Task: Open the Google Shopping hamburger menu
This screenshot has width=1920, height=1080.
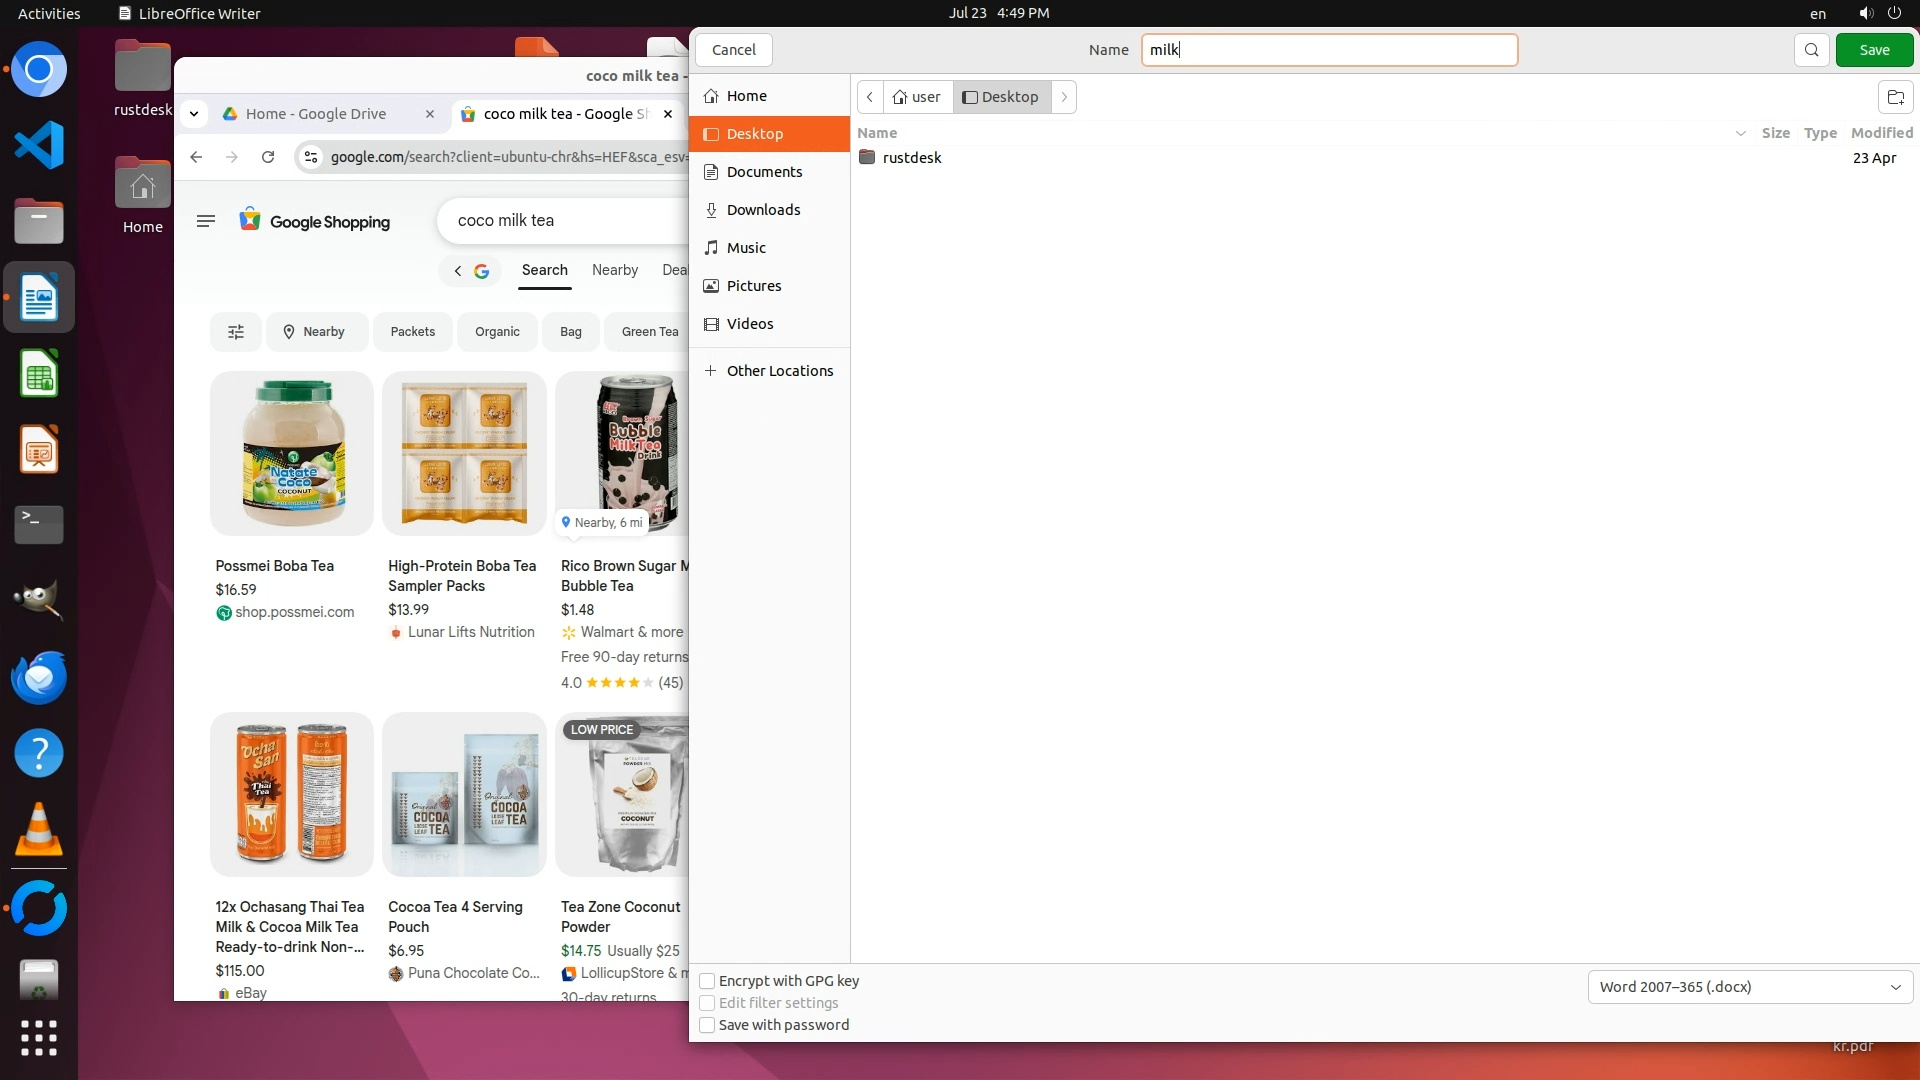Action: [206, 221]
